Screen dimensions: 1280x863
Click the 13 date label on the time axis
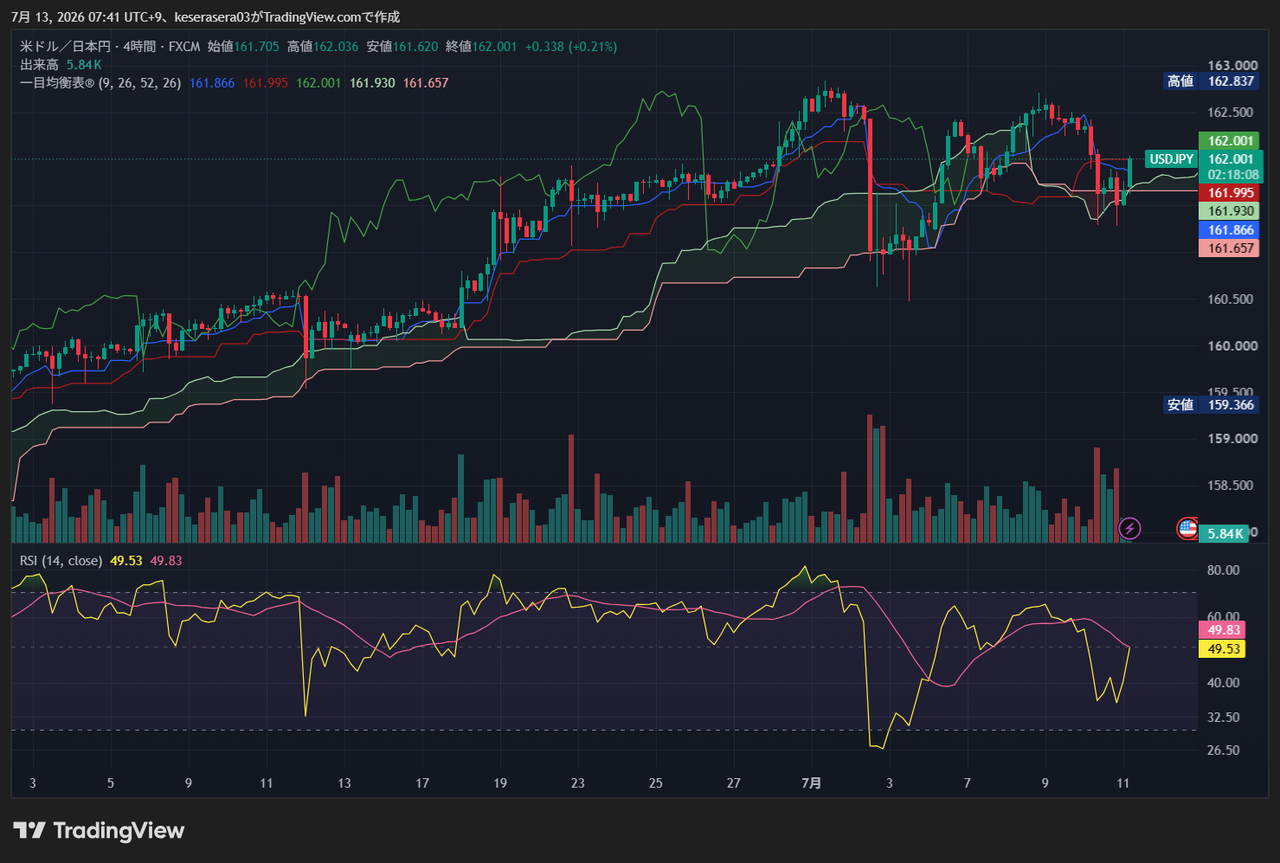tap(344, 783)
